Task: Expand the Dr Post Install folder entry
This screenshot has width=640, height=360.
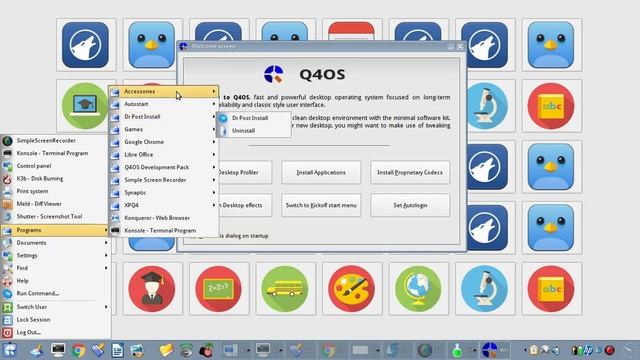Action: [164, 117]
